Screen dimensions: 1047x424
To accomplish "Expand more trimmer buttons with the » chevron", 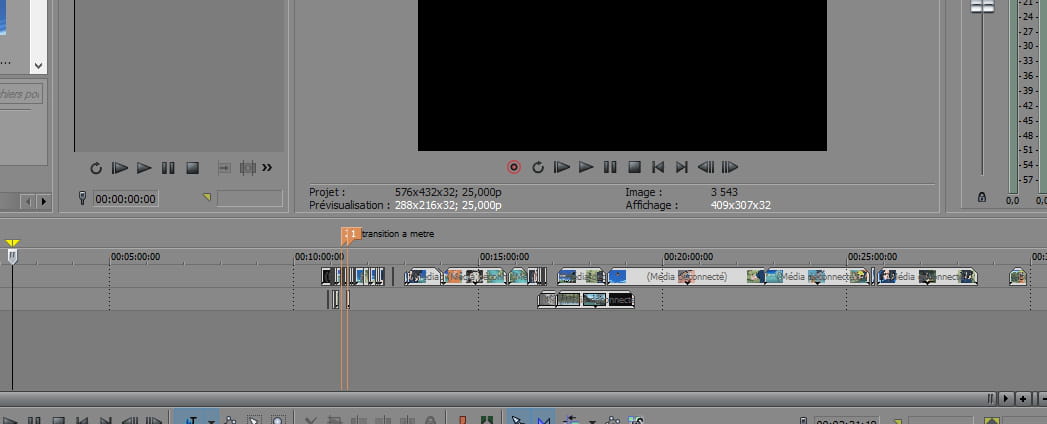I will coord(267,168).
